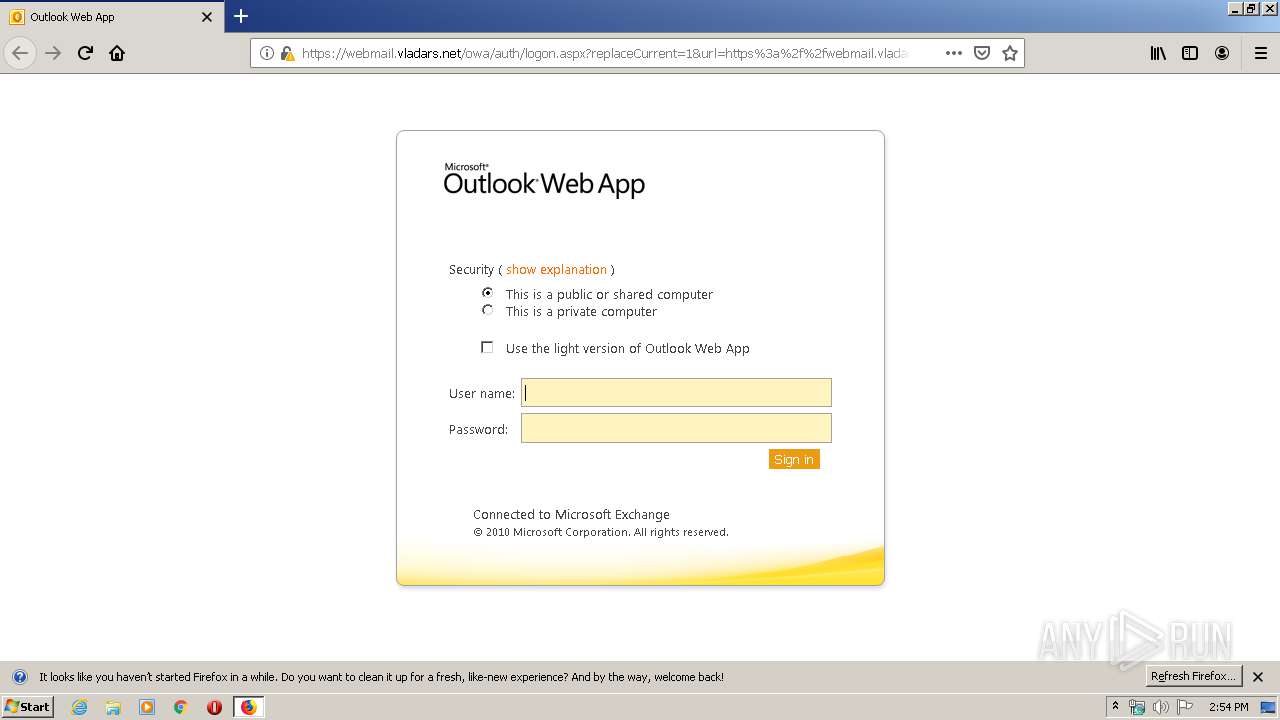
Task: Close the Outlook Web App tab
Action: tap(207, 17)
